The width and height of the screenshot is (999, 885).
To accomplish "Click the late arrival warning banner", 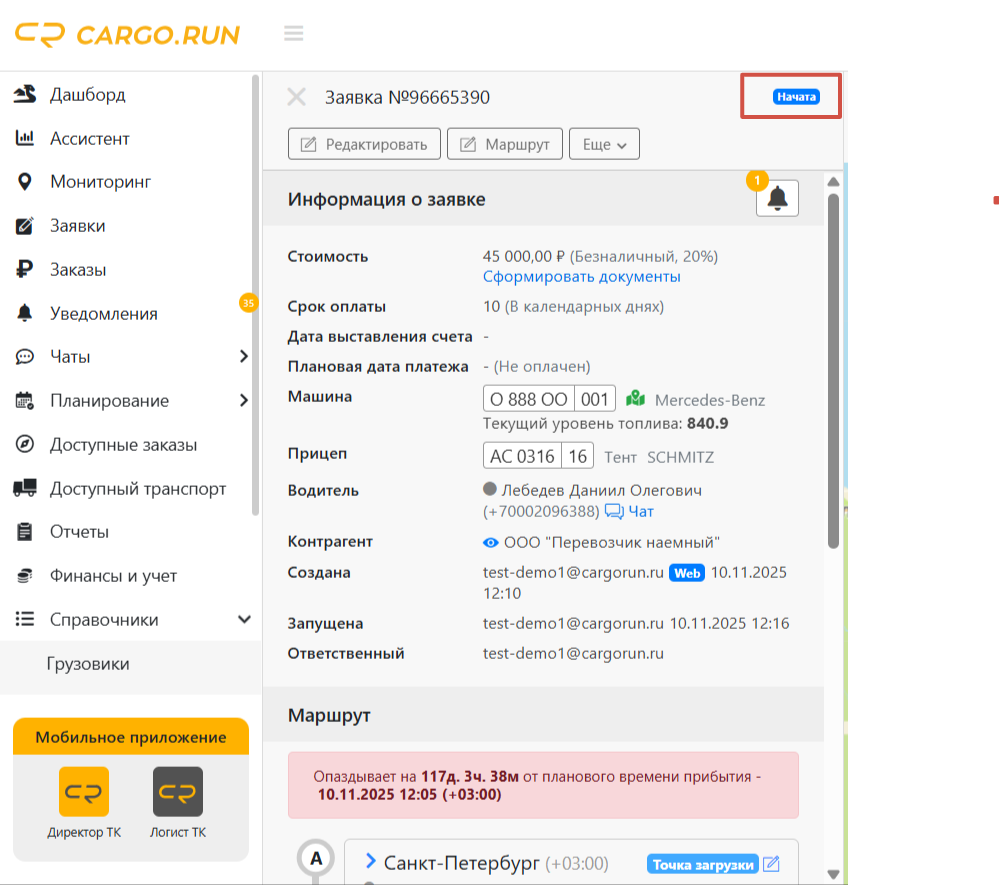I will tap(543, 786).
